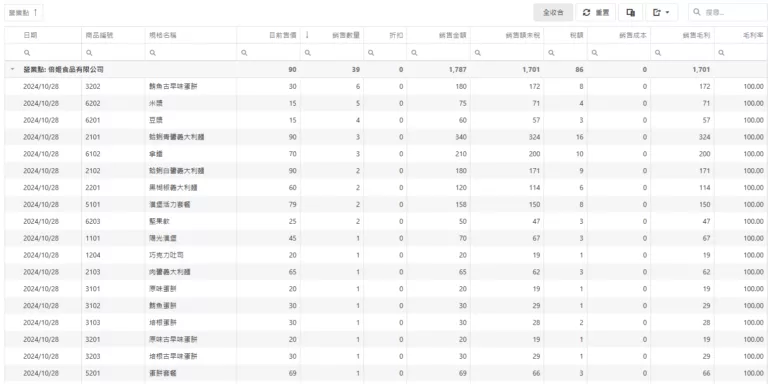Click filter search icon under 毛利率 column
768x384 pixels.
click(x=721, y=52)
